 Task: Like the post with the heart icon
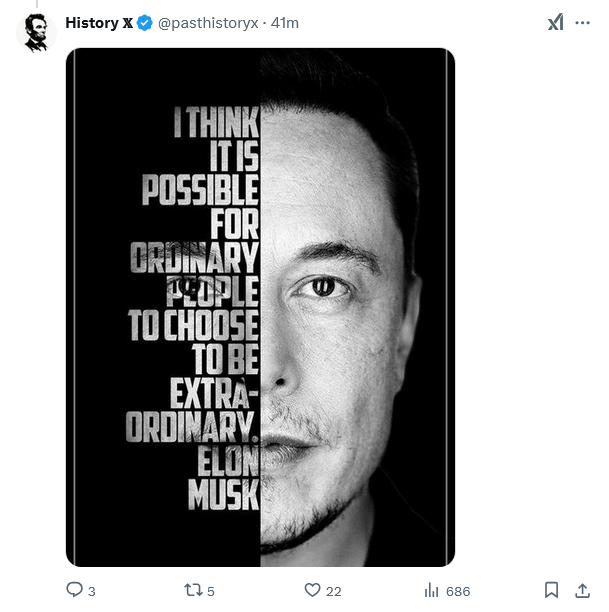click(312, 590)
